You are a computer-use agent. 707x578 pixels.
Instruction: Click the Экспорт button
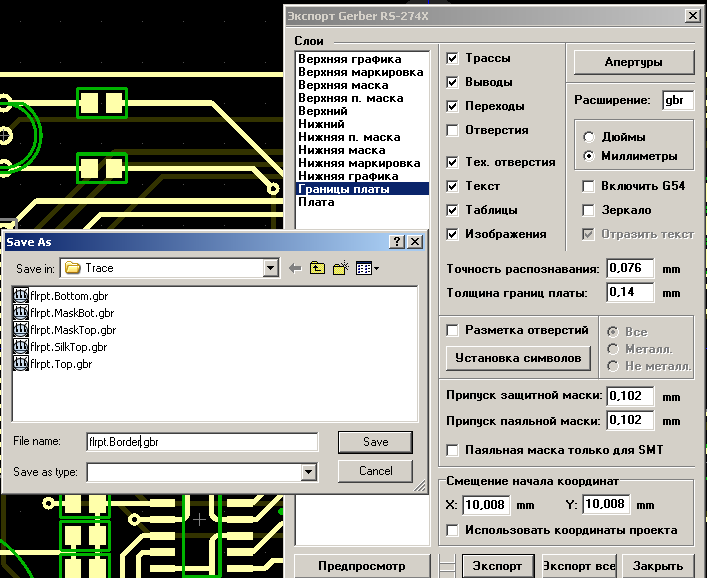[x=498, y=566]
